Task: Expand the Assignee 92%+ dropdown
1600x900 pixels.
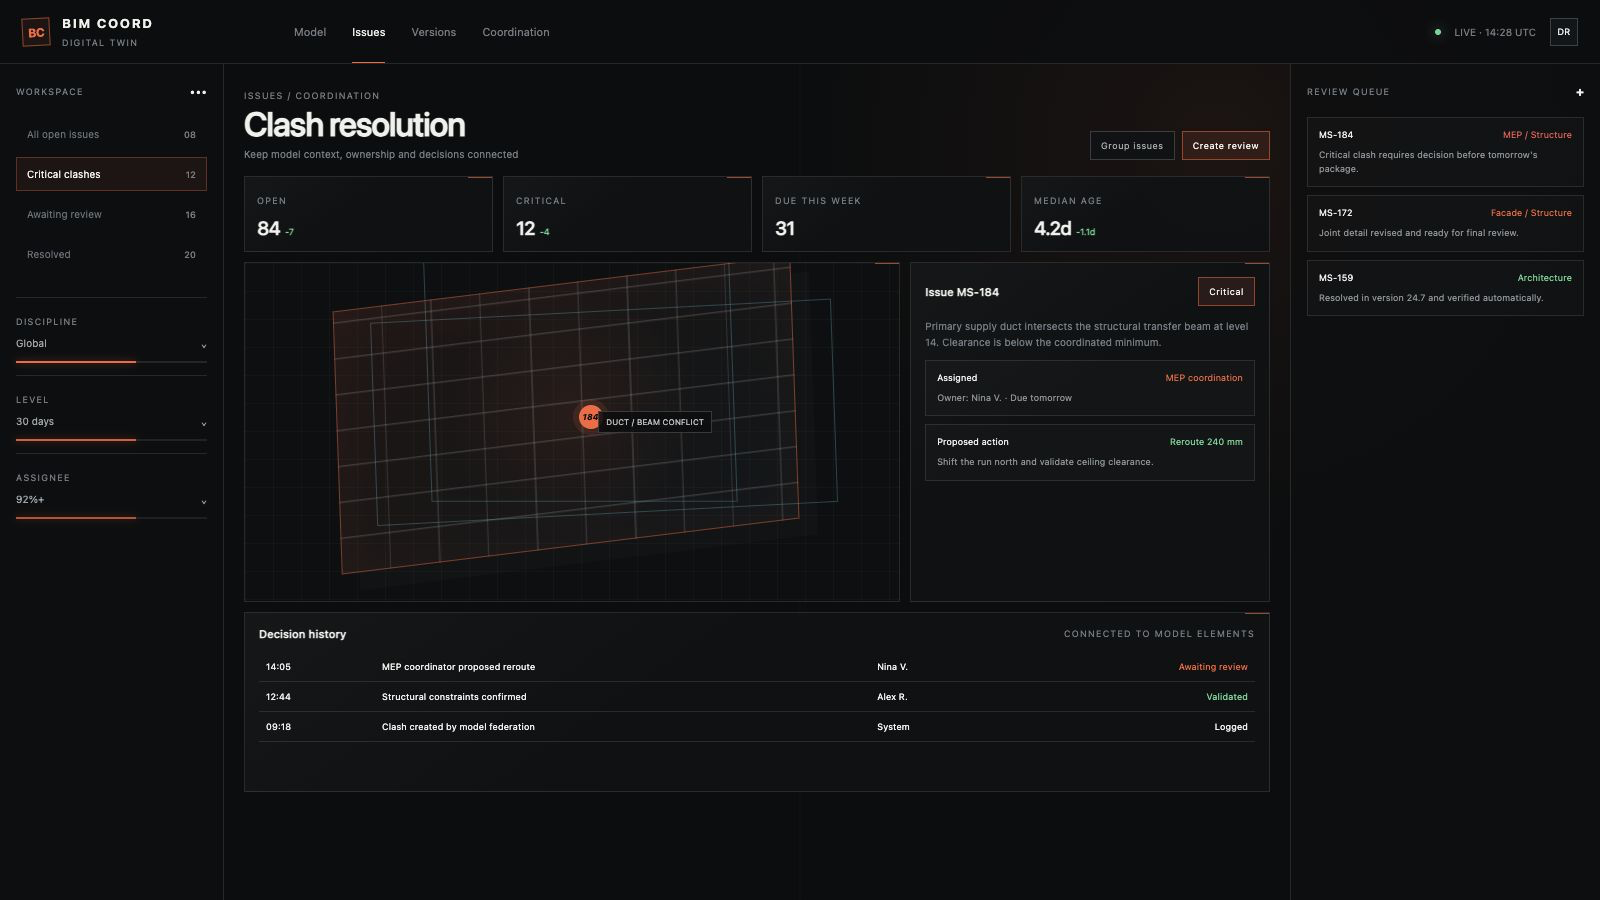Action: tap(111, 500)
